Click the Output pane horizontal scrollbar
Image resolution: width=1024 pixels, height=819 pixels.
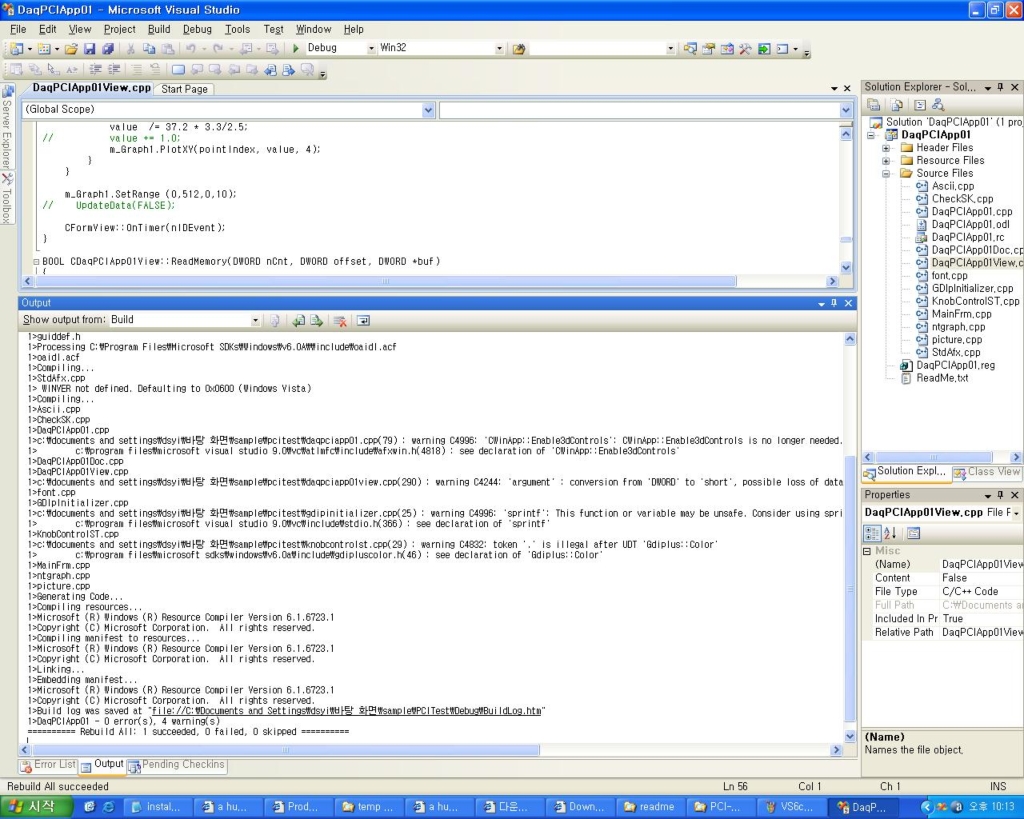(x=286, y=750)
